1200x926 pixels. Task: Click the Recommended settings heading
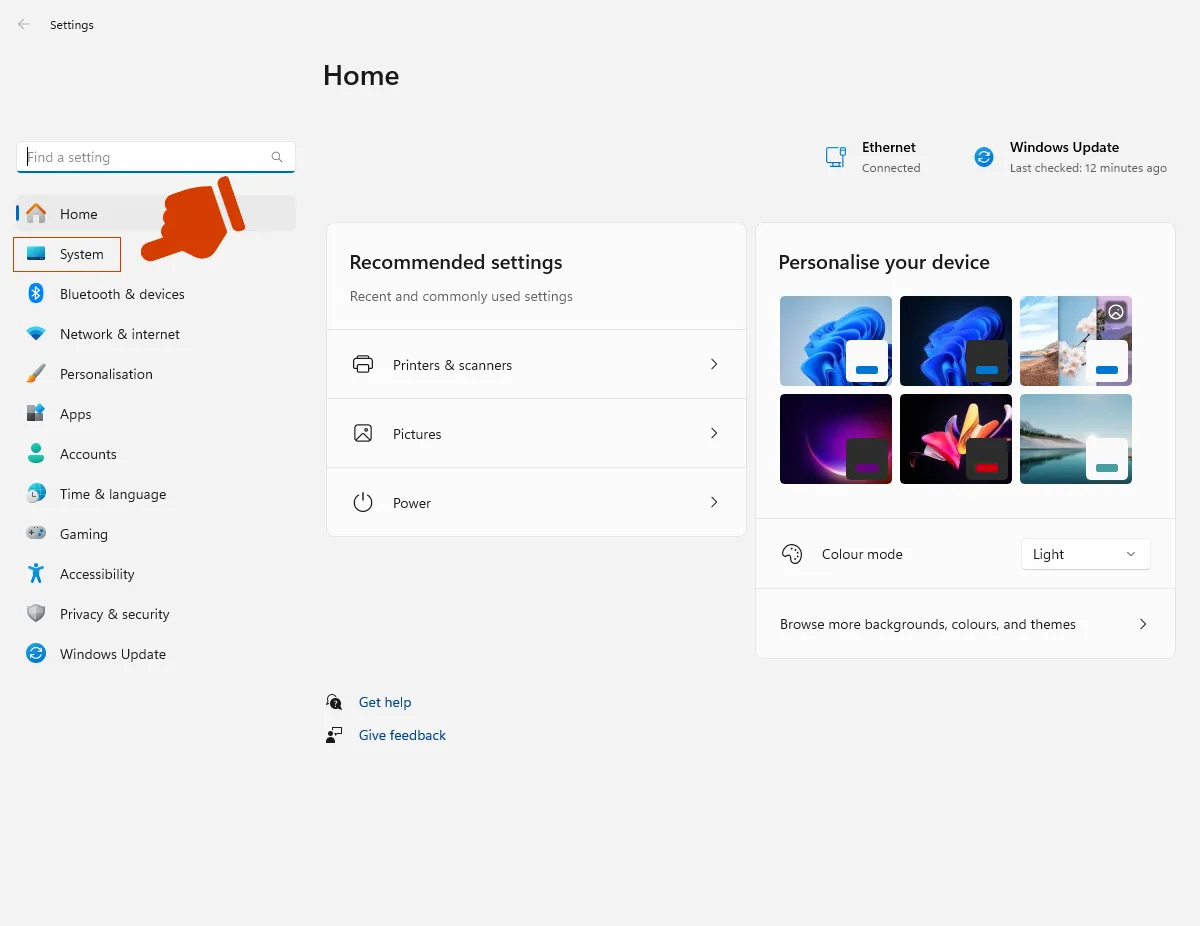tap(456, 262)
